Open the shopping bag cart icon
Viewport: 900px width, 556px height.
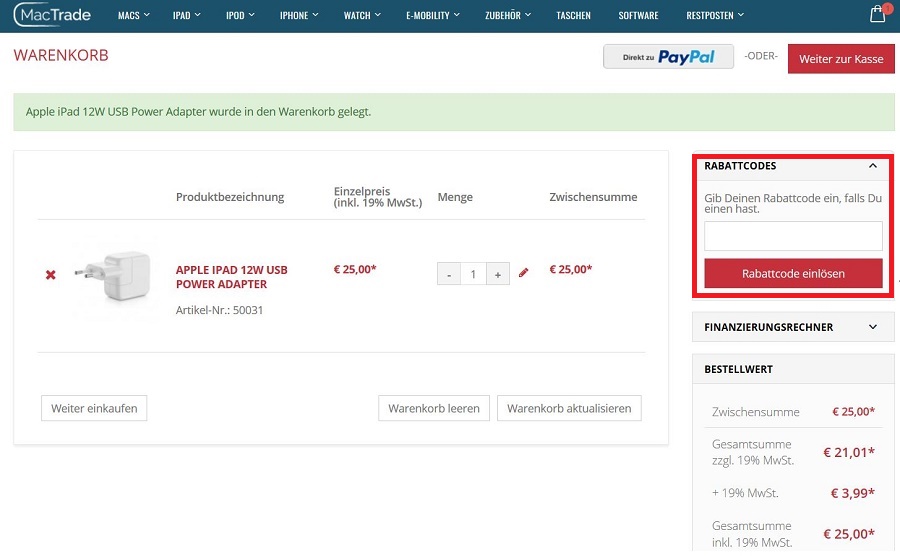click(x=878, y=14)
